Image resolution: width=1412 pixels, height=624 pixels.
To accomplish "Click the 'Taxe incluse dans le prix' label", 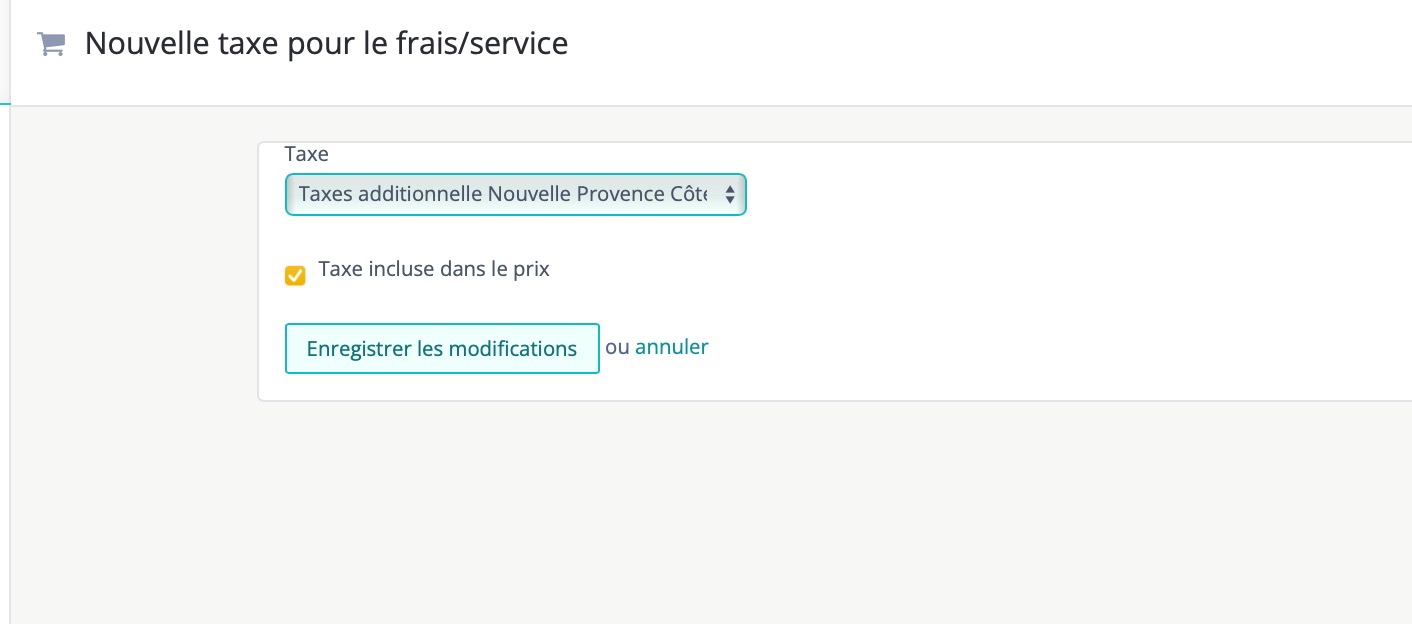I will click(434, 269).
